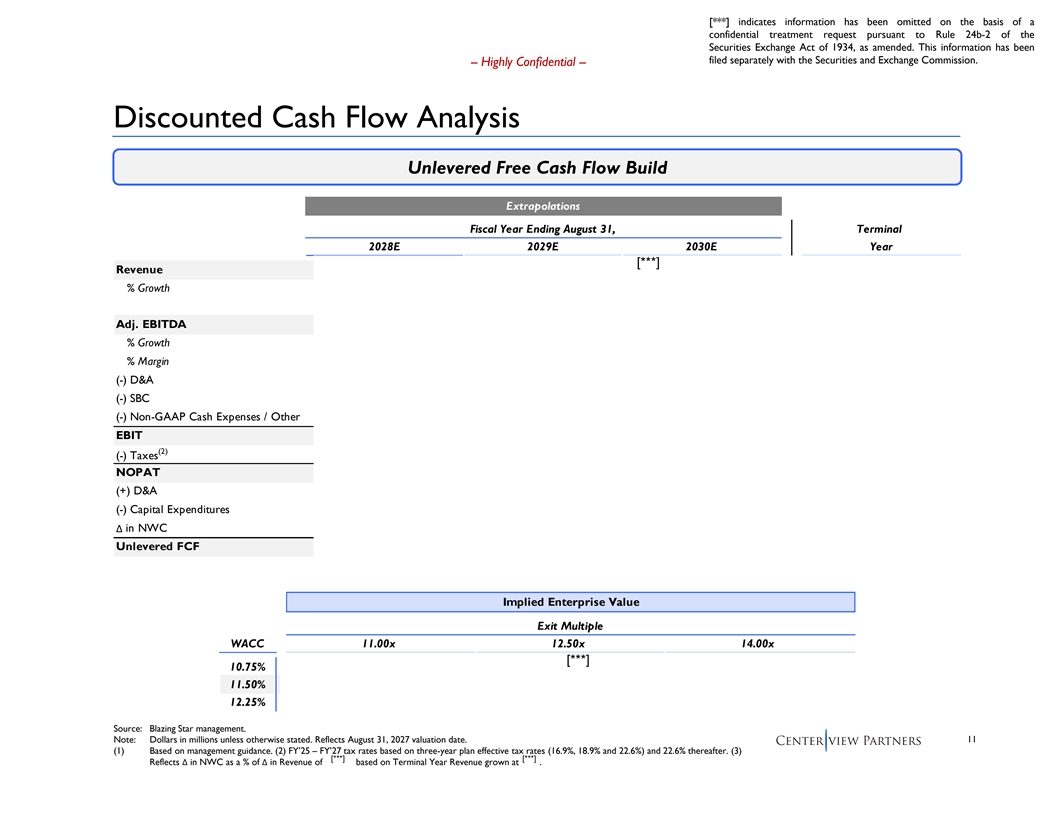Click the redacted [***] marker under 2030E
This screenshot has height=816, width=1056.
[648, 263]
